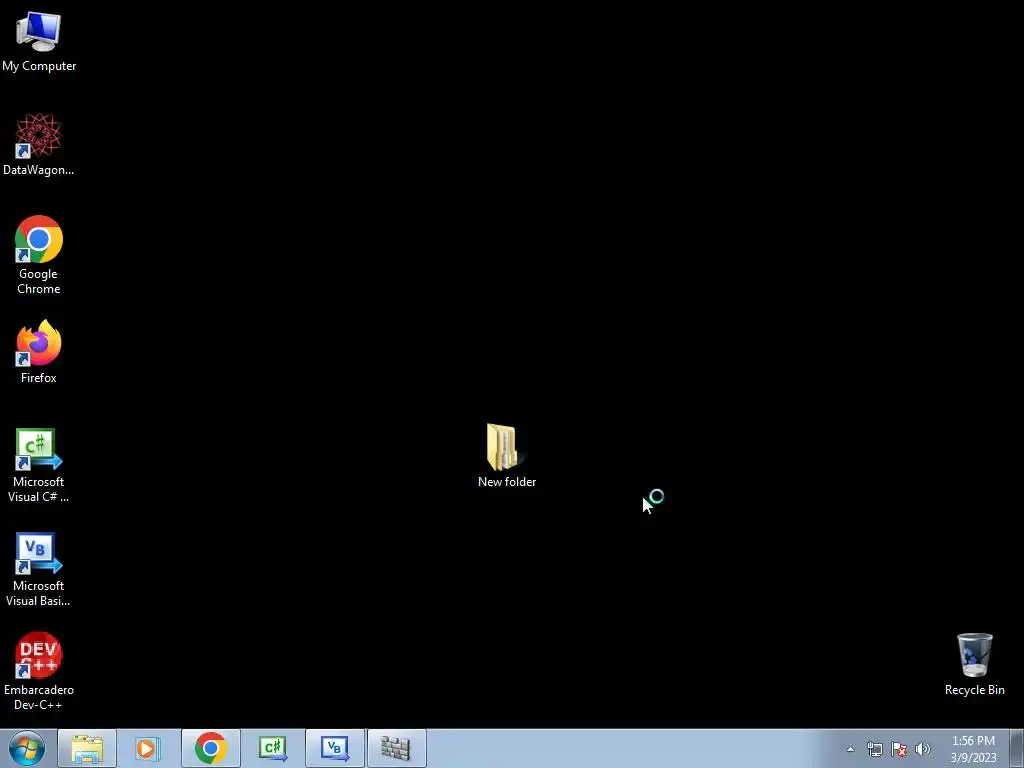Open the clock showing 1:56 PM
The image size is (1024, 768).
pyautogui.click(x=973, y=749)
